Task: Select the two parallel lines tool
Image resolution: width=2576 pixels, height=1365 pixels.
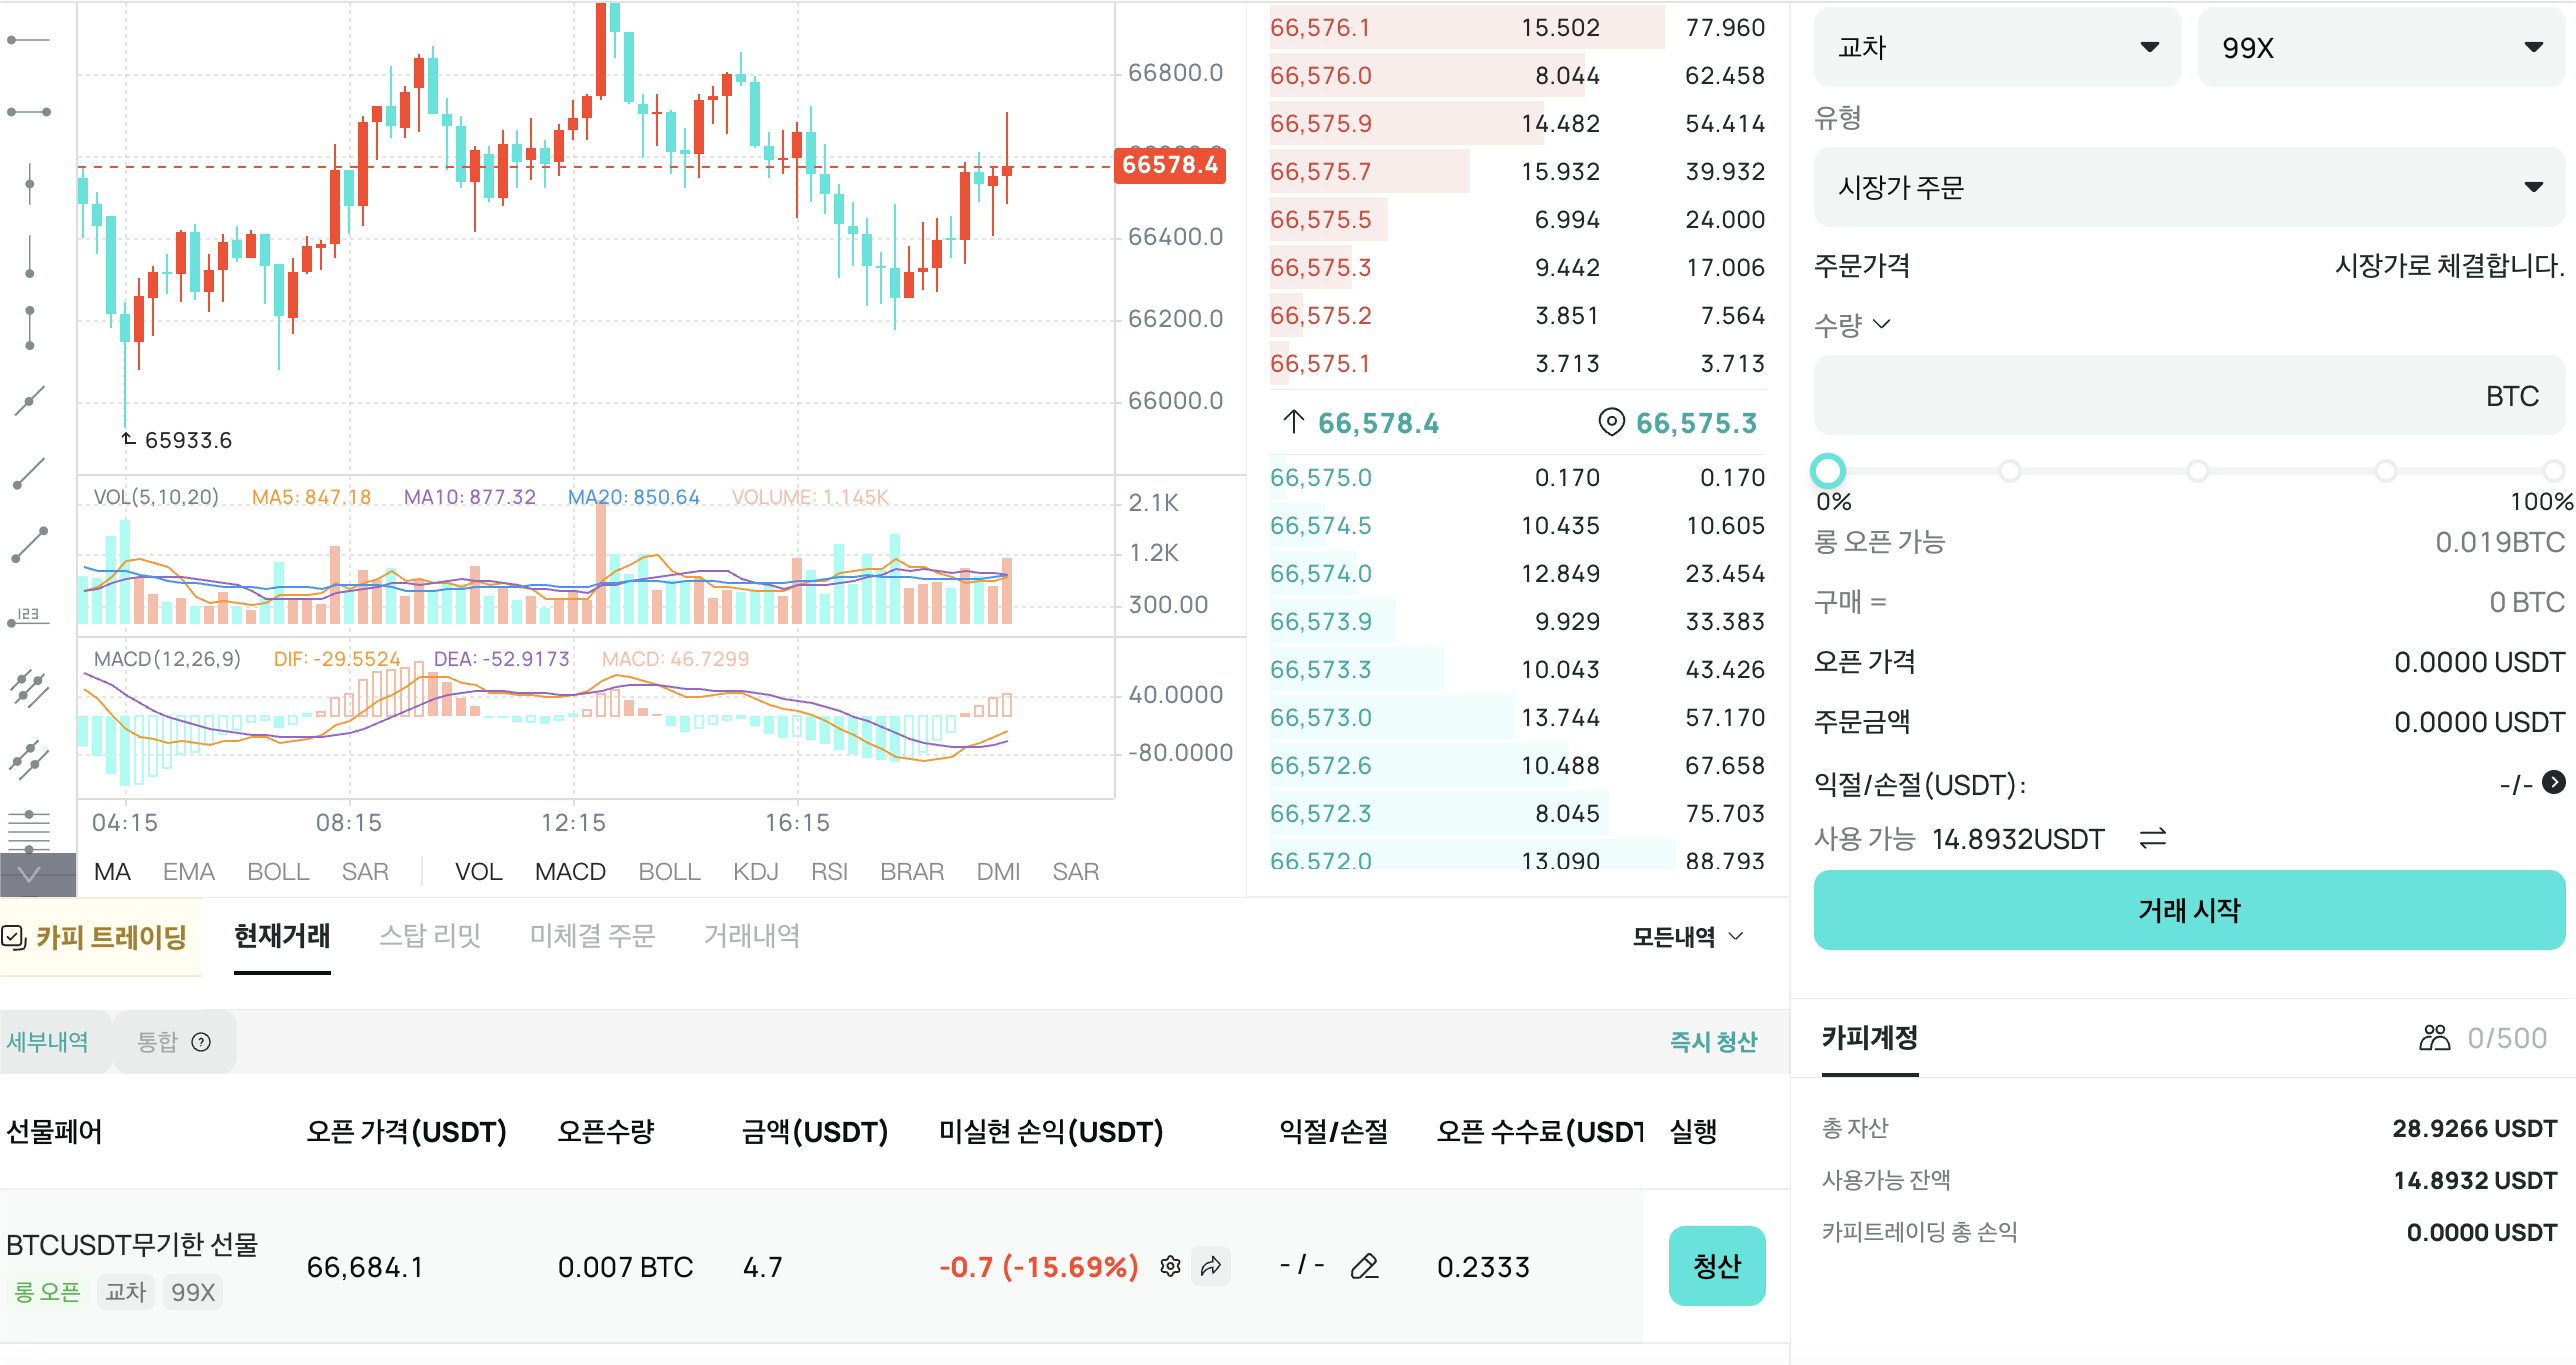Action: 29,760
